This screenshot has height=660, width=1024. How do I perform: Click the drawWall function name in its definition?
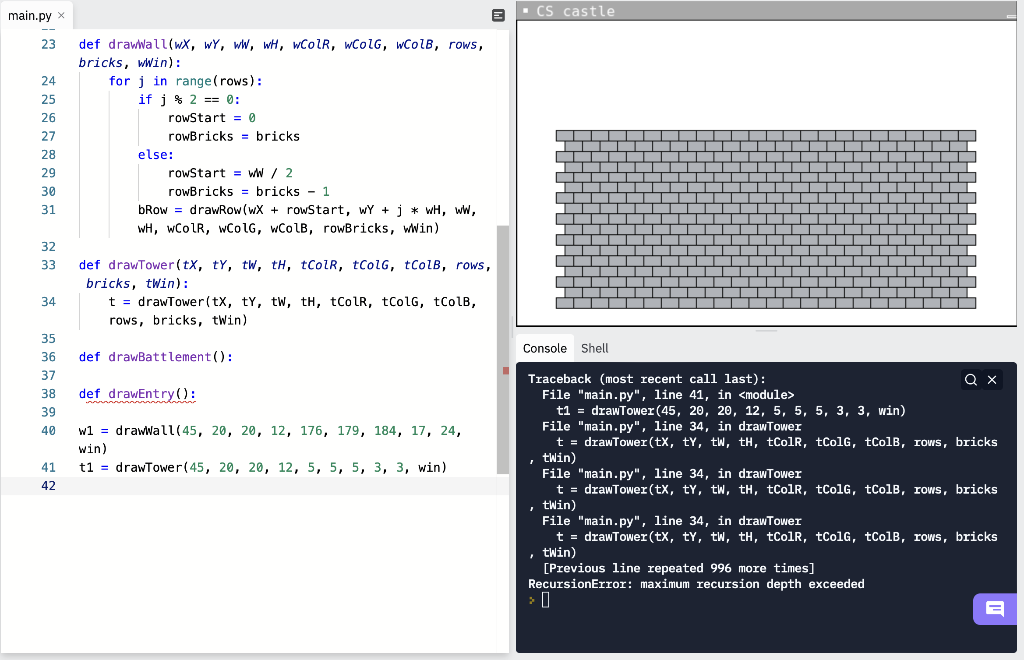pos(138,44)
